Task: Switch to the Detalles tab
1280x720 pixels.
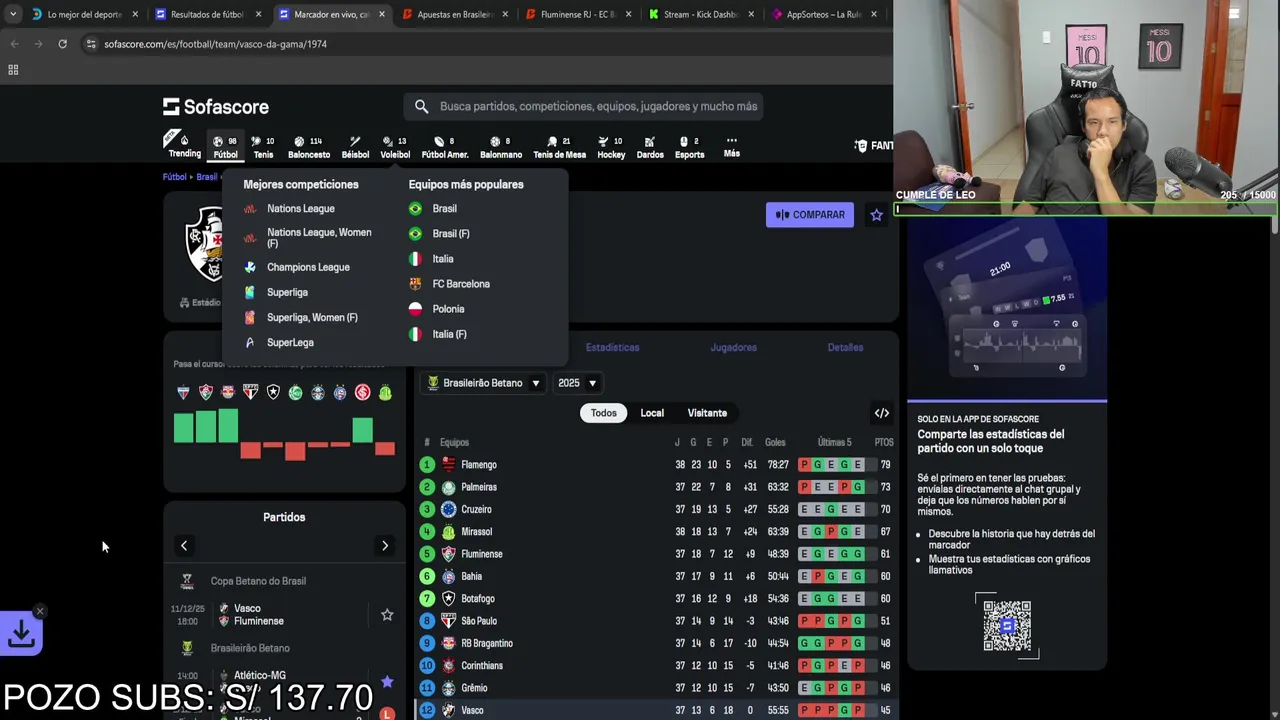Action: click(845, 347)
